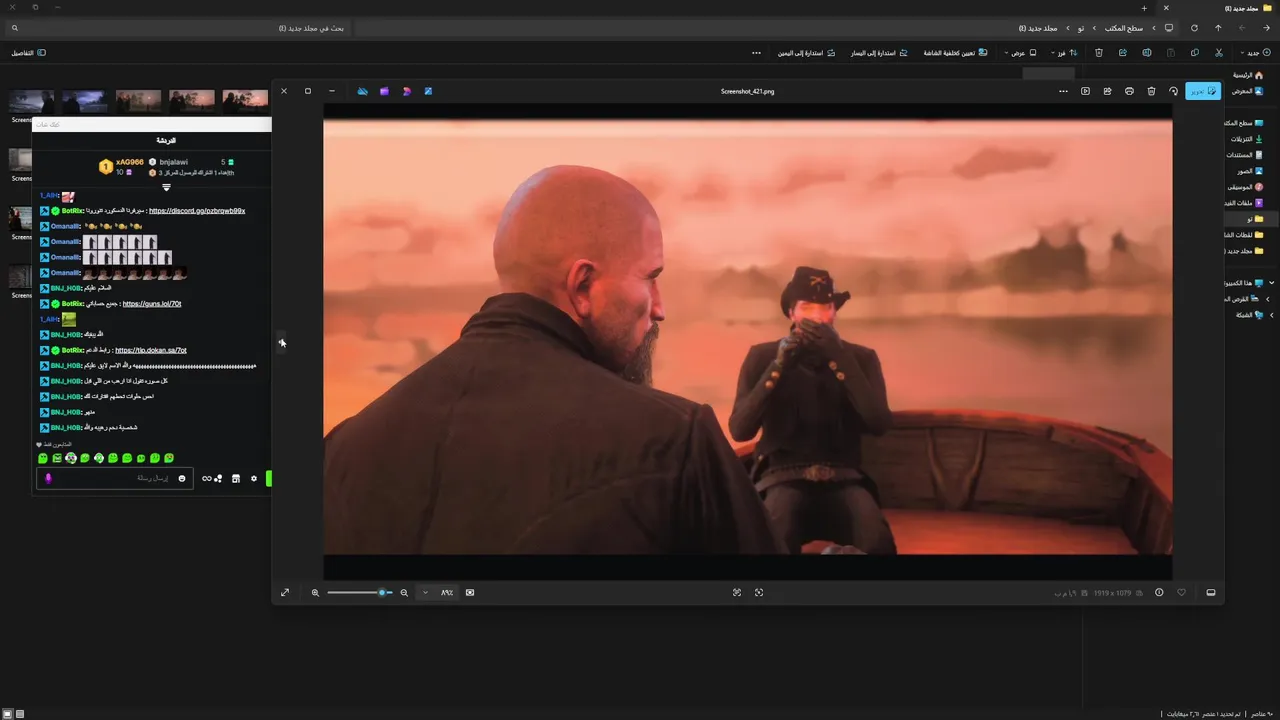This screenshot has width=1280, height=720.
Task: Click the chat message input field
Action: click(x=115, y=478)
